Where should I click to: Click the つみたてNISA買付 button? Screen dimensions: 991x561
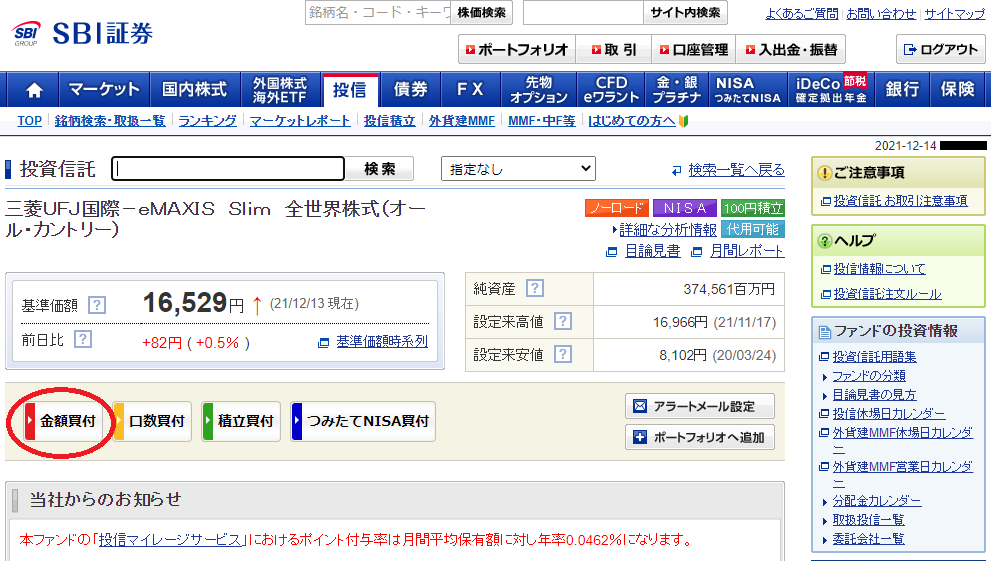pos(363,421)
